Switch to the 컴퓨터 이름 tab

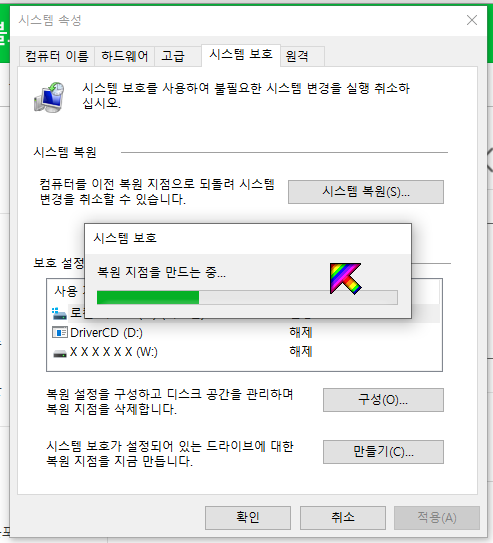pyautogui.click(x=57, y=56)
